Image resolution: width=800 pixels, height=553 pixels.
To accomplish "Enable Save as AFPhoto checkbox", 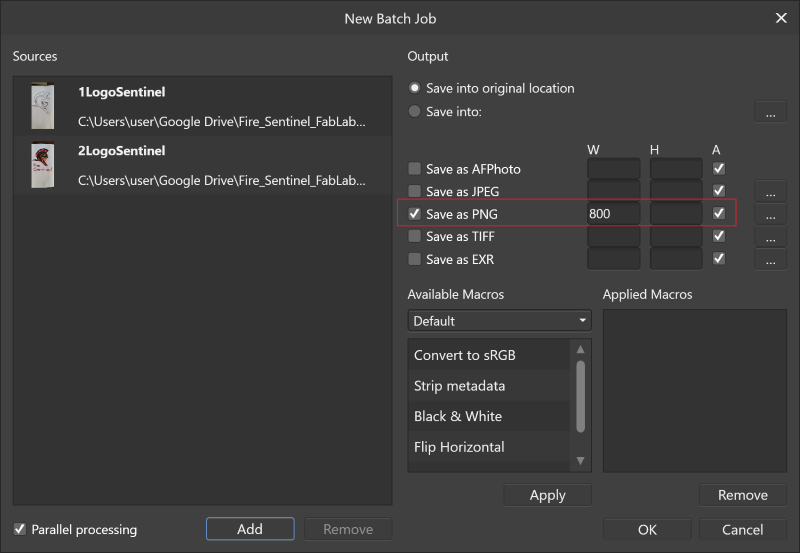I will click(x=415, y=169).
